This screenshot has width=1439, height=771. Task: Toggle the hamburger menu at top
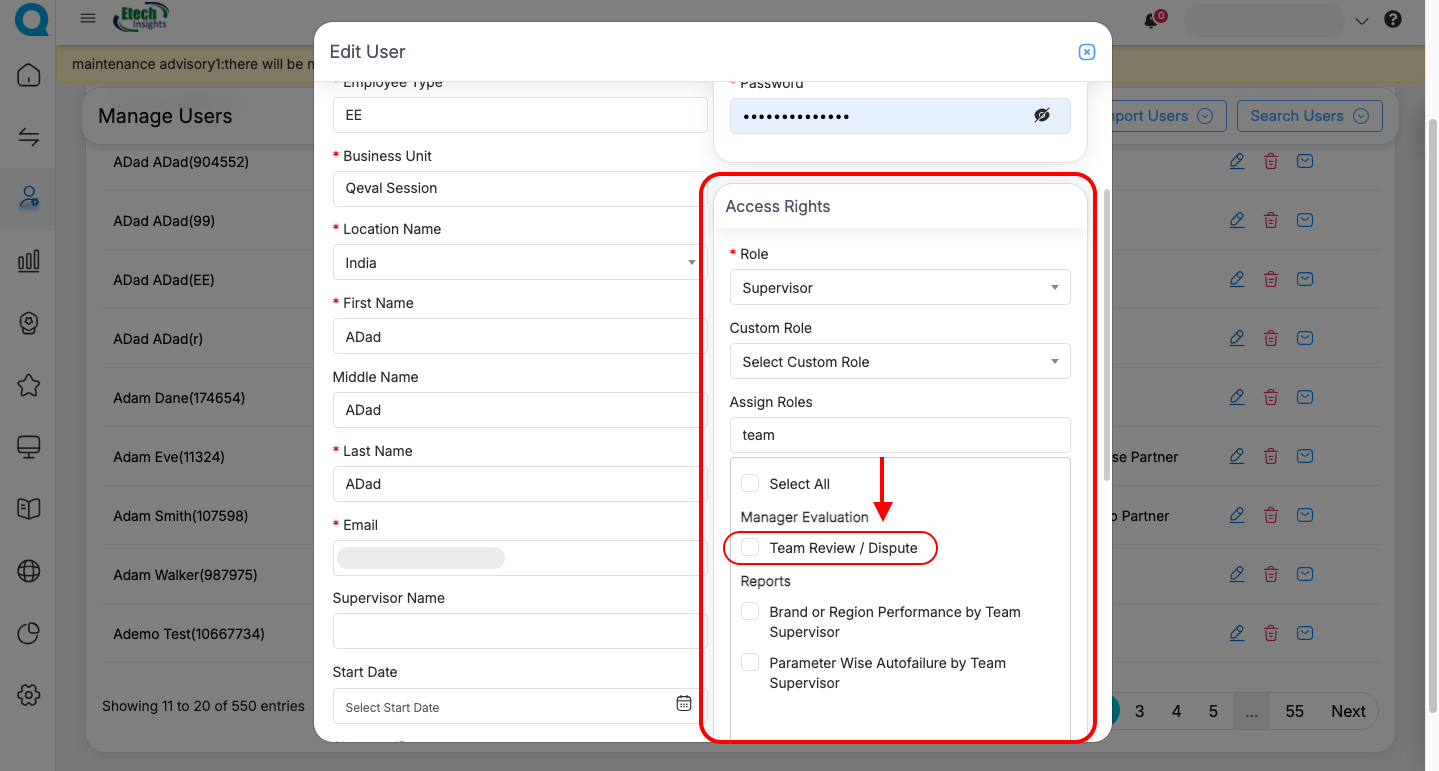[88, 19]
